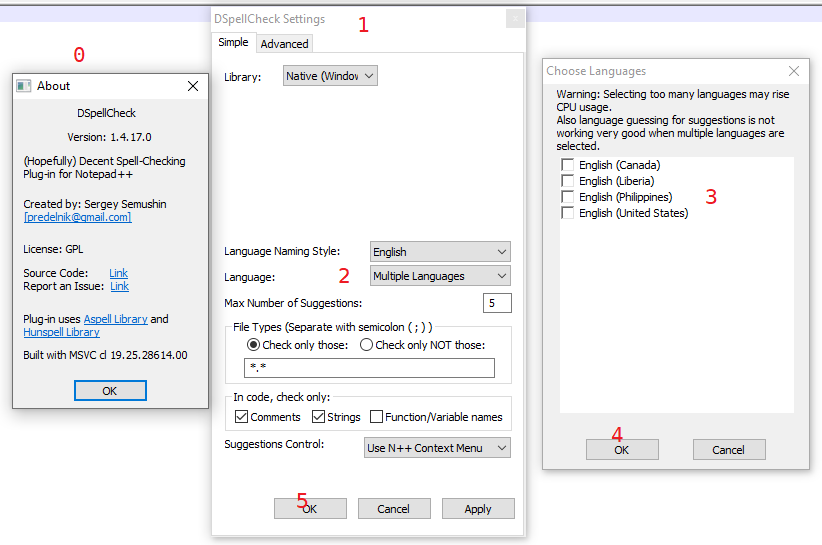
Task: Click 'Built with MSVC cl 19.25.28614.00' text
Action: pos(105,355)
